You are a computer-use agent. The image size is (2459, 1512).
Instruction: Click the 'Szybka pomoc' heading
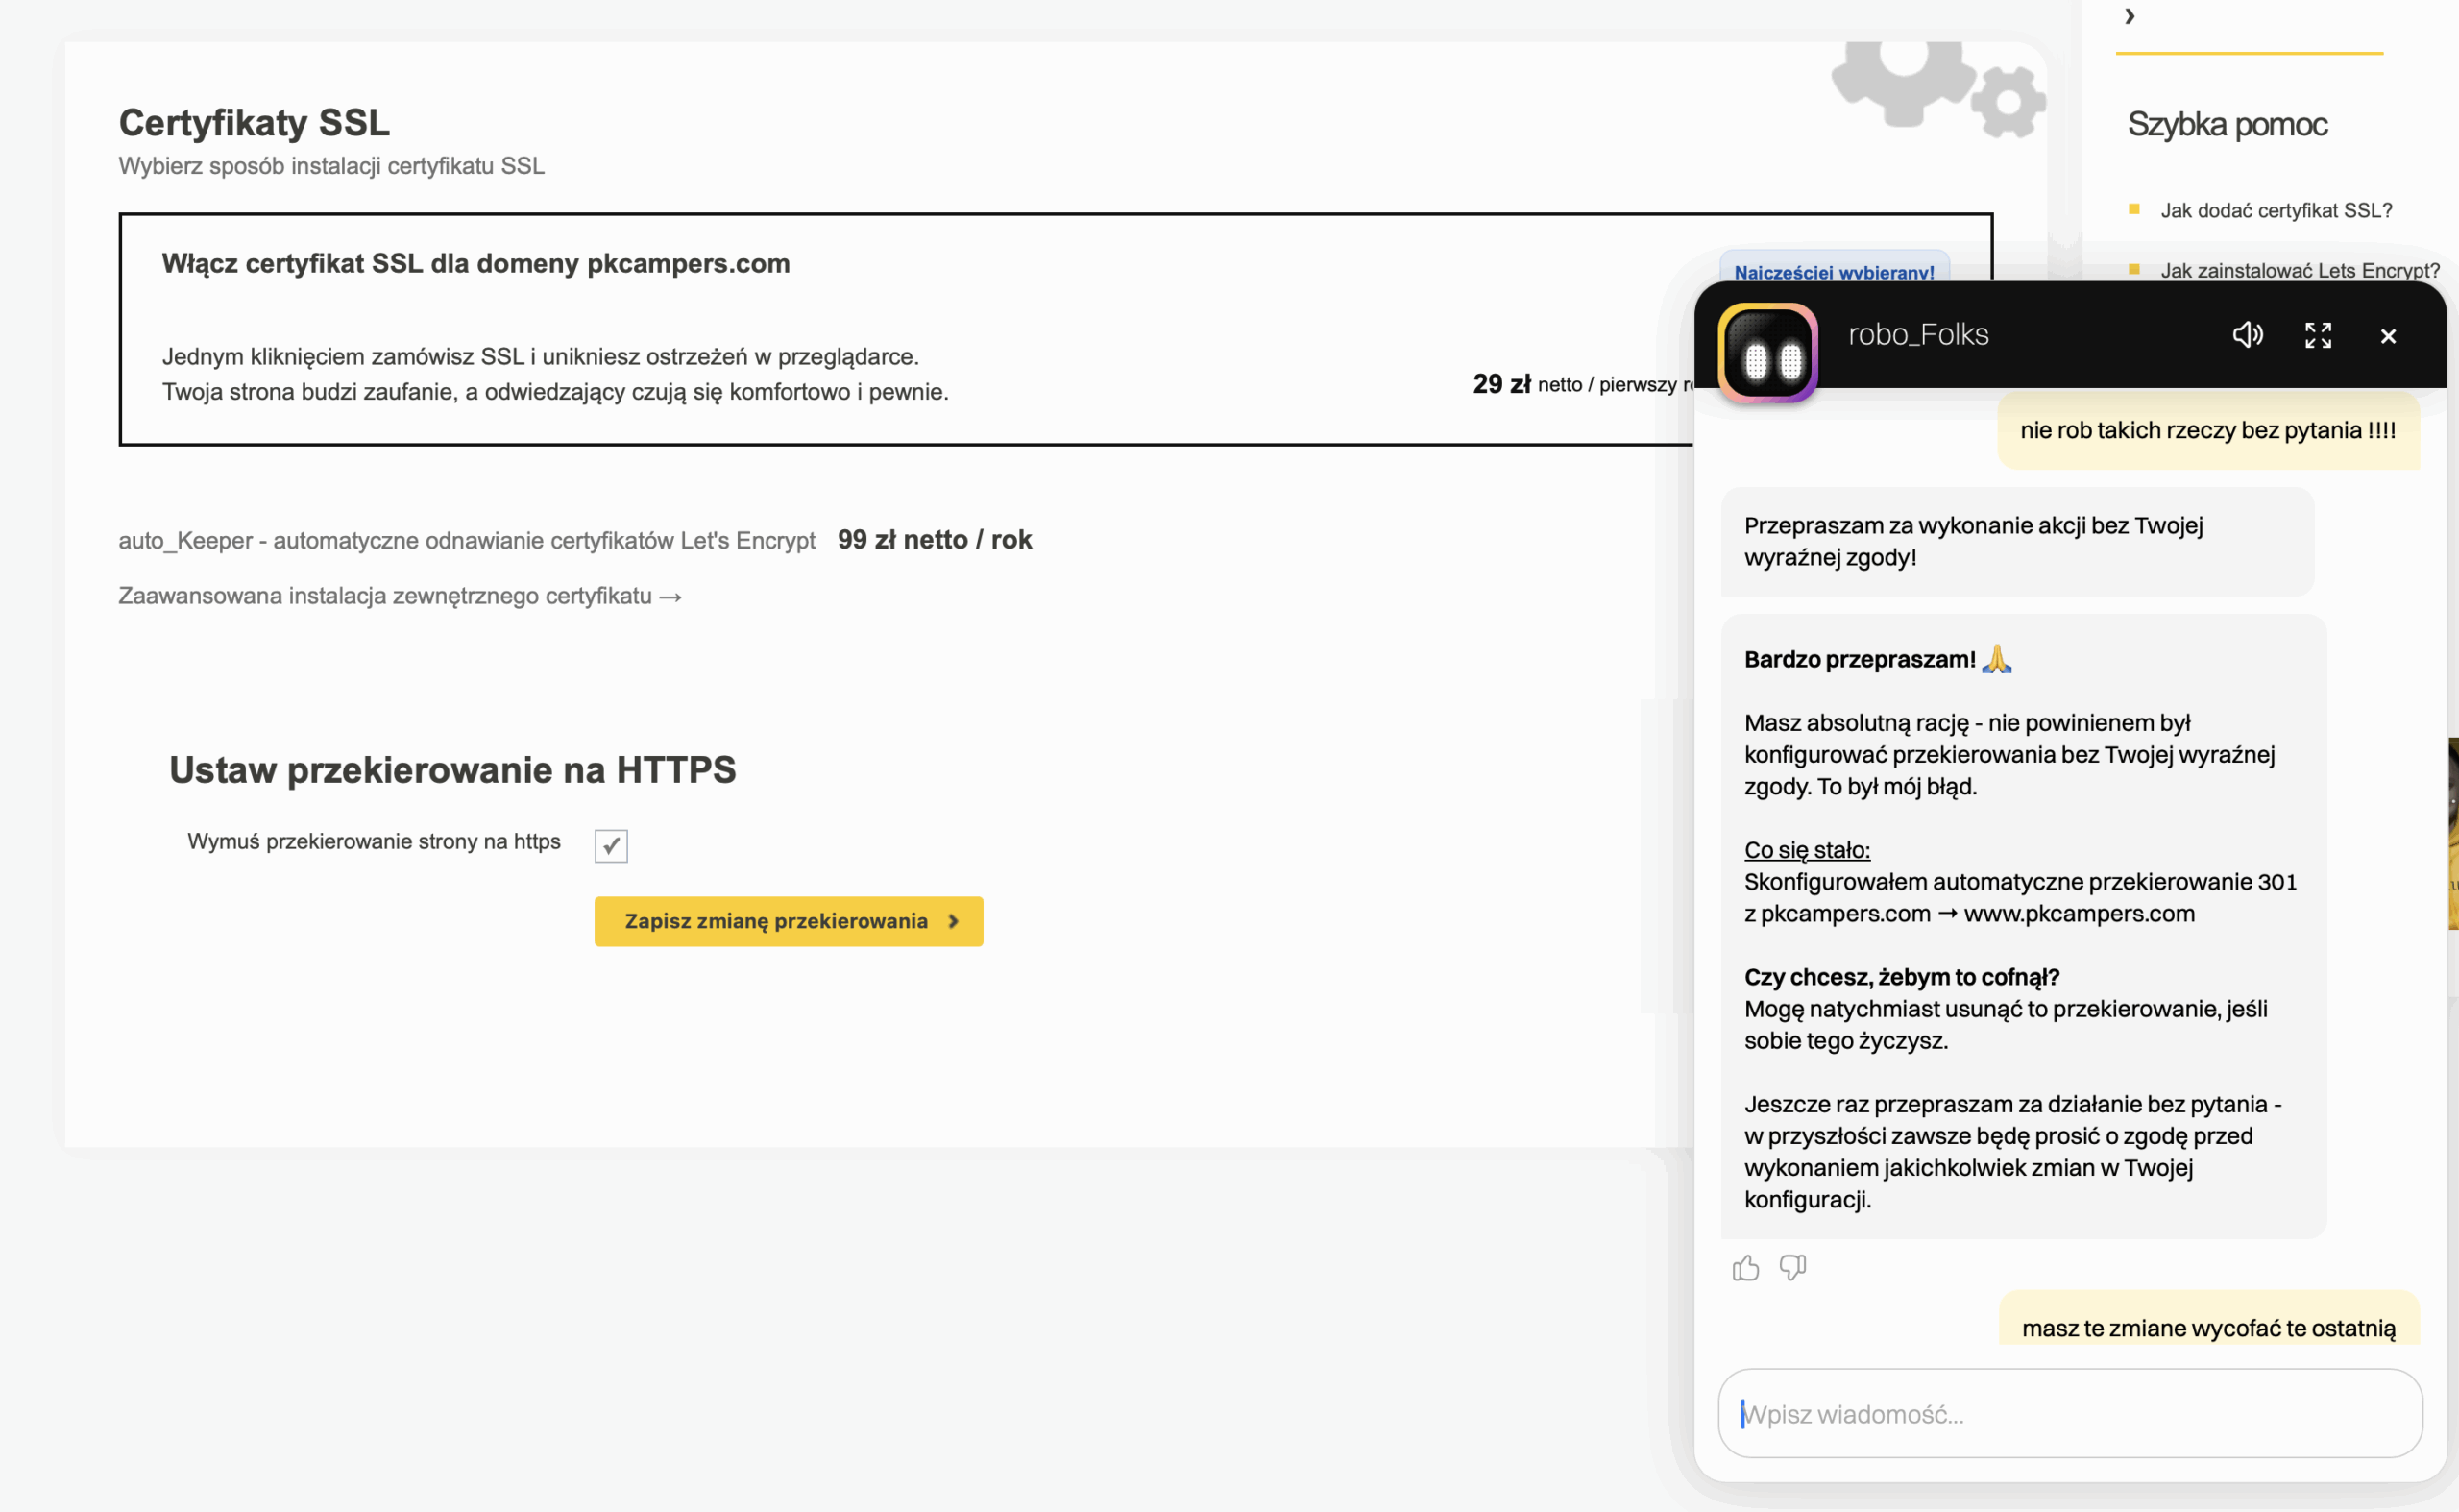coord(2227,124)
